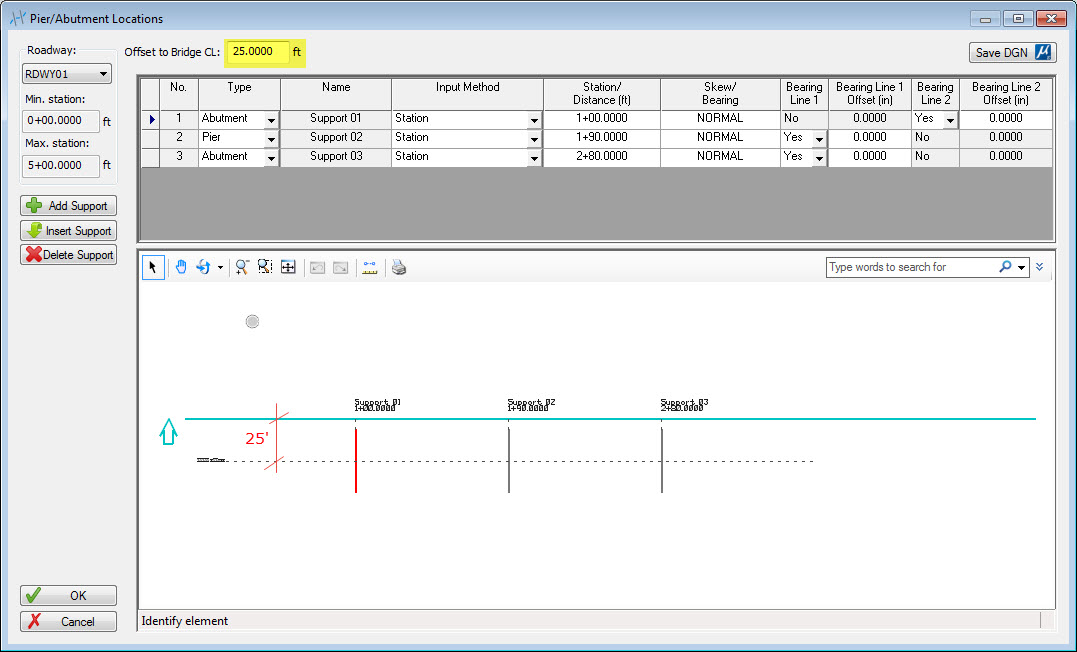Click Skew/Bearing NORMAL cell for Support 03

[x=720, y=157]
